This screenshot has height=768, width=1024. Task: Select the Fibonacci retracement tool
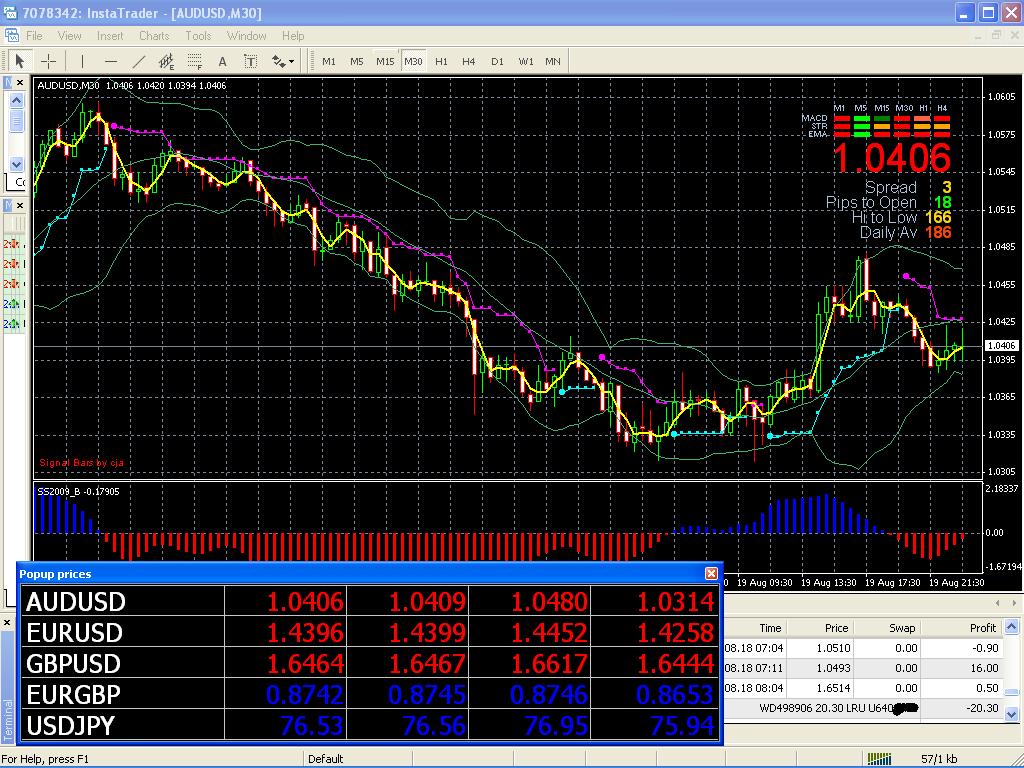click(x=193, y=61)
